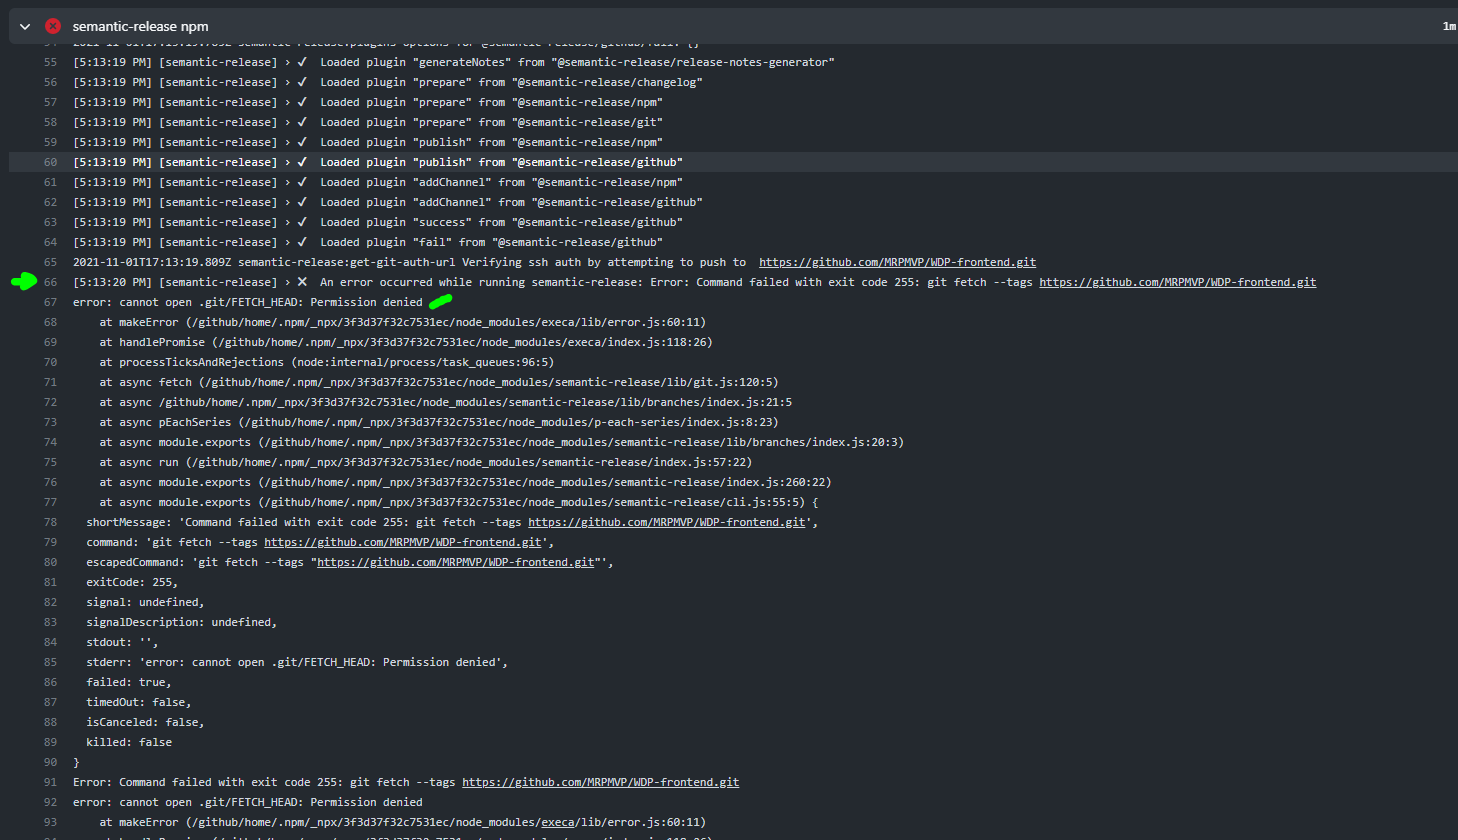Click the execa link on line 93
The width and height of the screenshot is (1458, 840).
[557, 822]
